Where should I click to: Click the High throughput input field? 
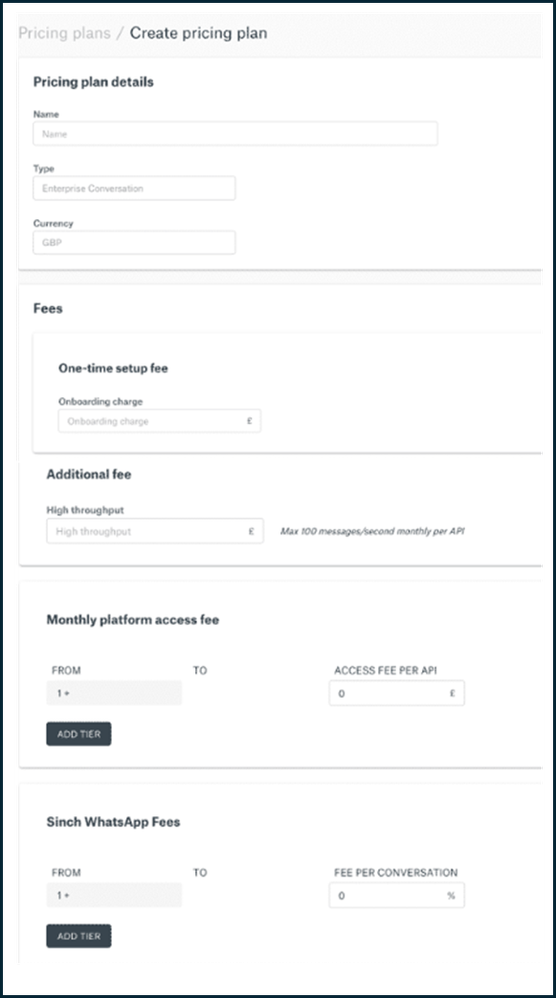coord(155,531)
